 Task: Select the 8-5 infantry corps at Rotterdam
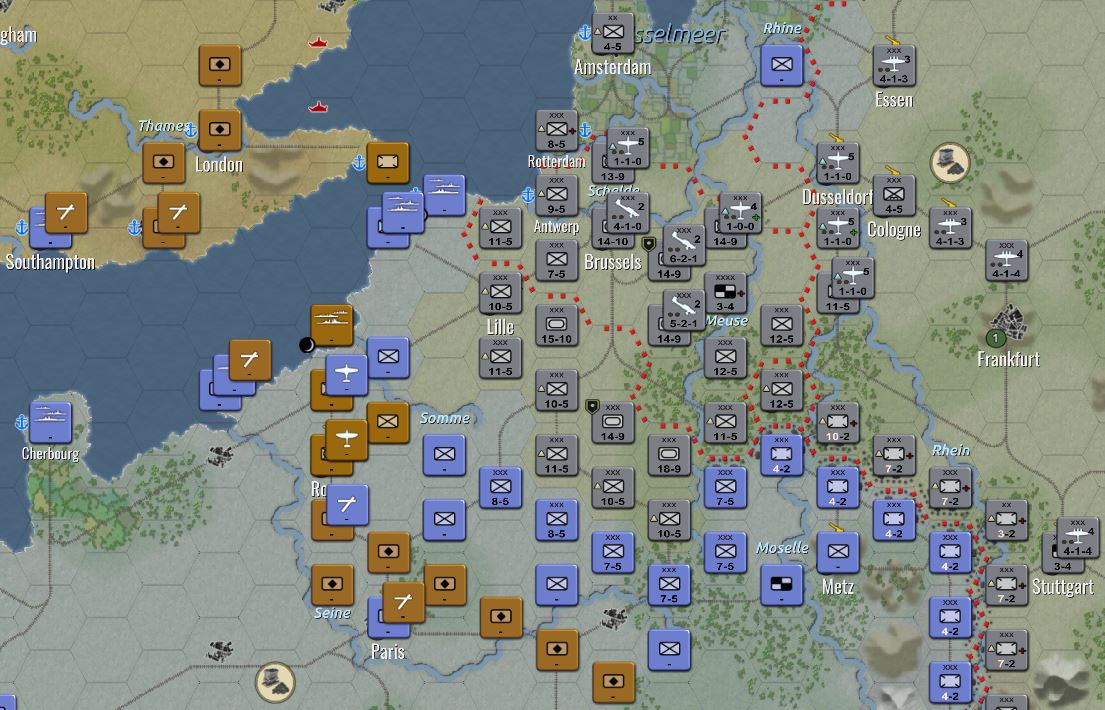click(x=556, y=130)
